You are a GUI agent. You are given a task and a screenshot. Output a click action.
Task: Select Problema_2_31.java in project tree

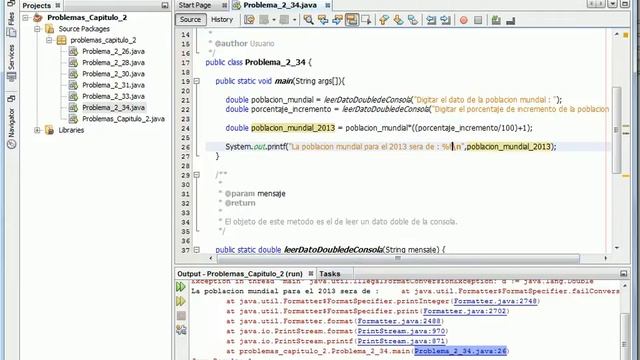coord(113,85)
